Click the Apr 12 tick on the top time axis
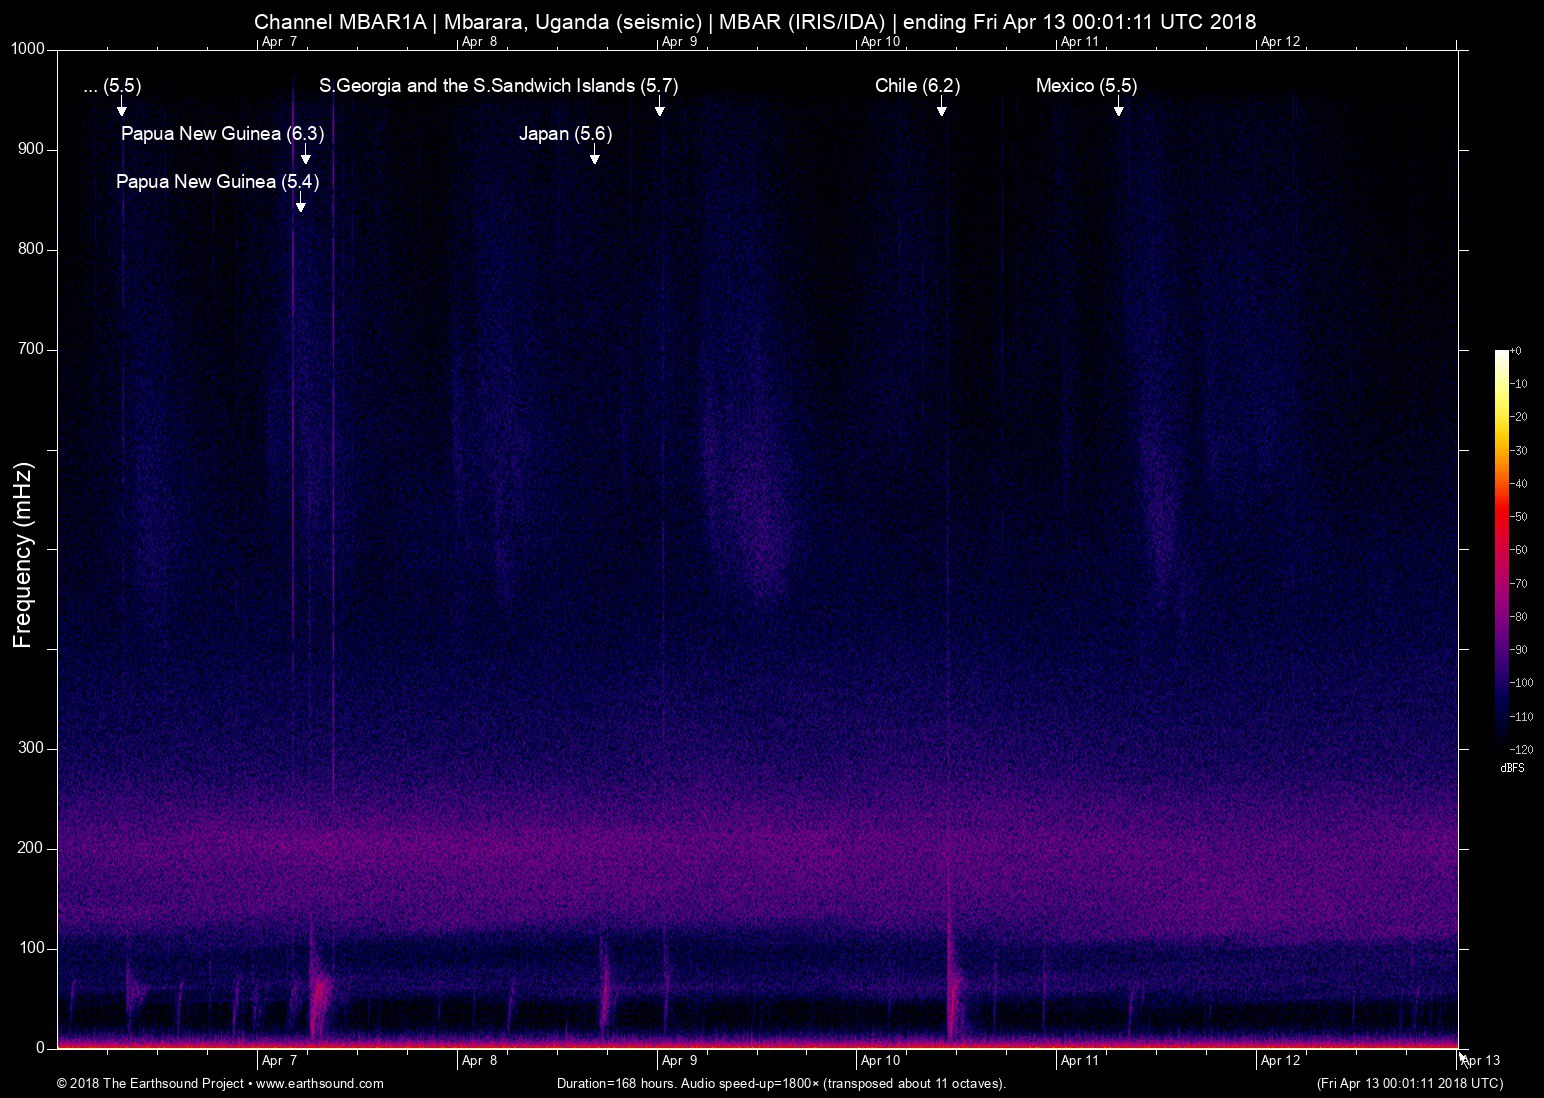The height and width of the screenshot is (1098, 1544). tap(1280, 42)
